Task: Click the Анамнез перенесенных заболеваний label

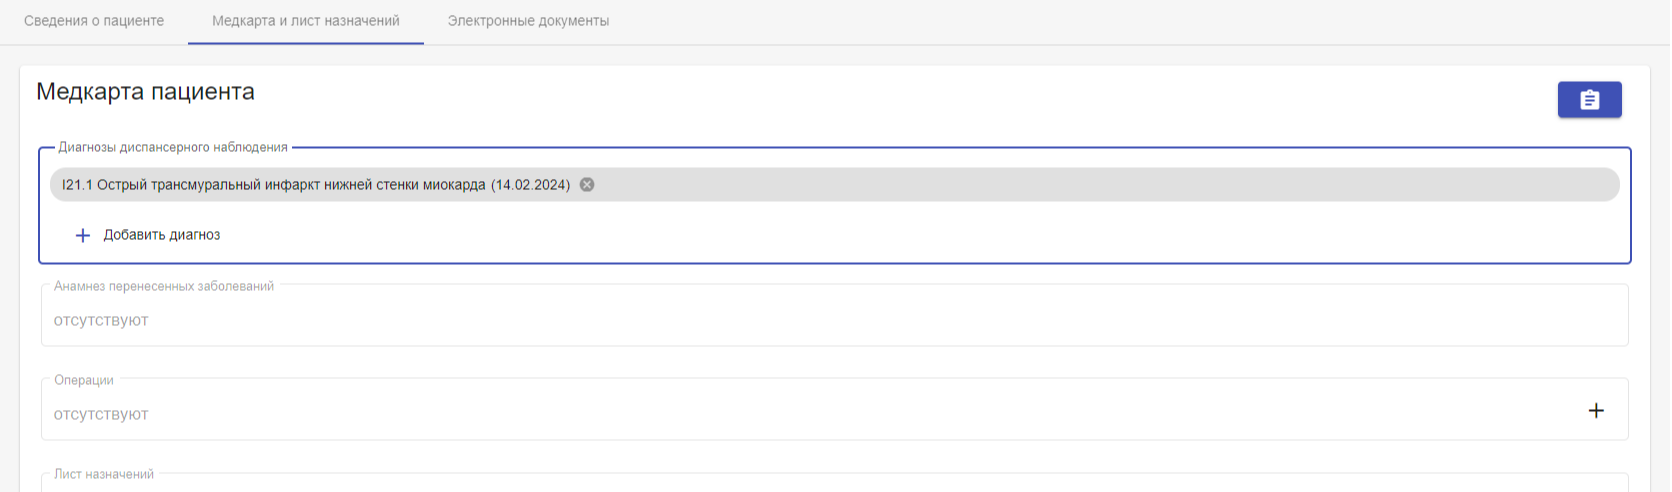Action: [164, 286]
